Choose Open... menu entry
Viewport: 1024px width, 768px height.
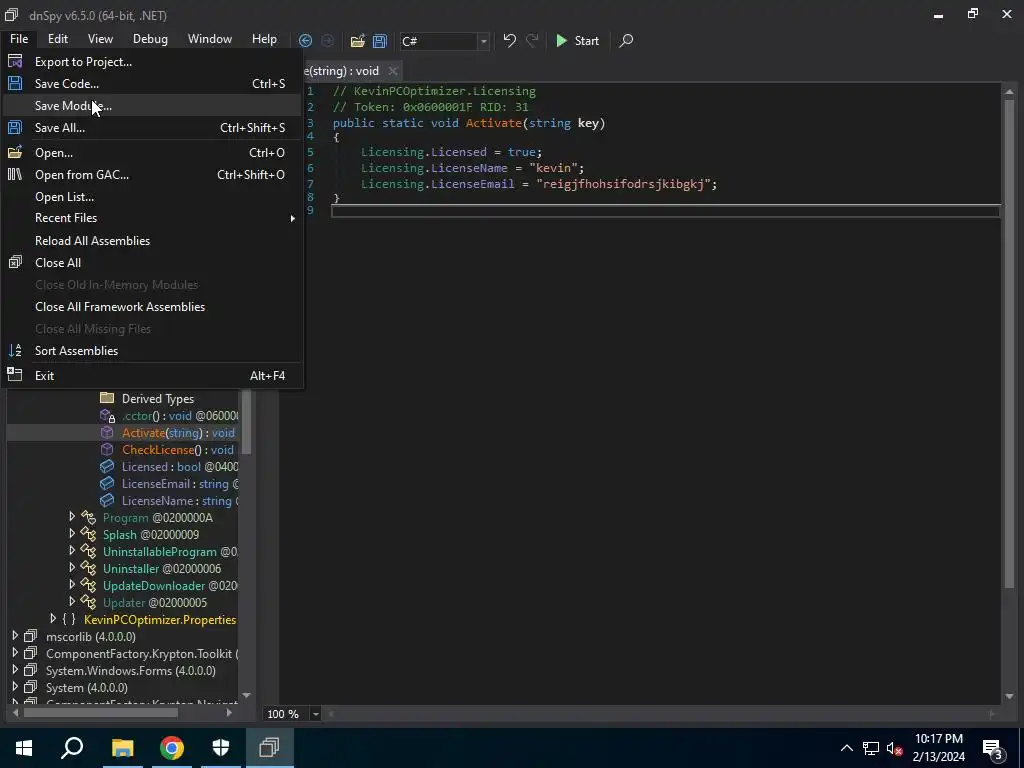tap(152, 153)
